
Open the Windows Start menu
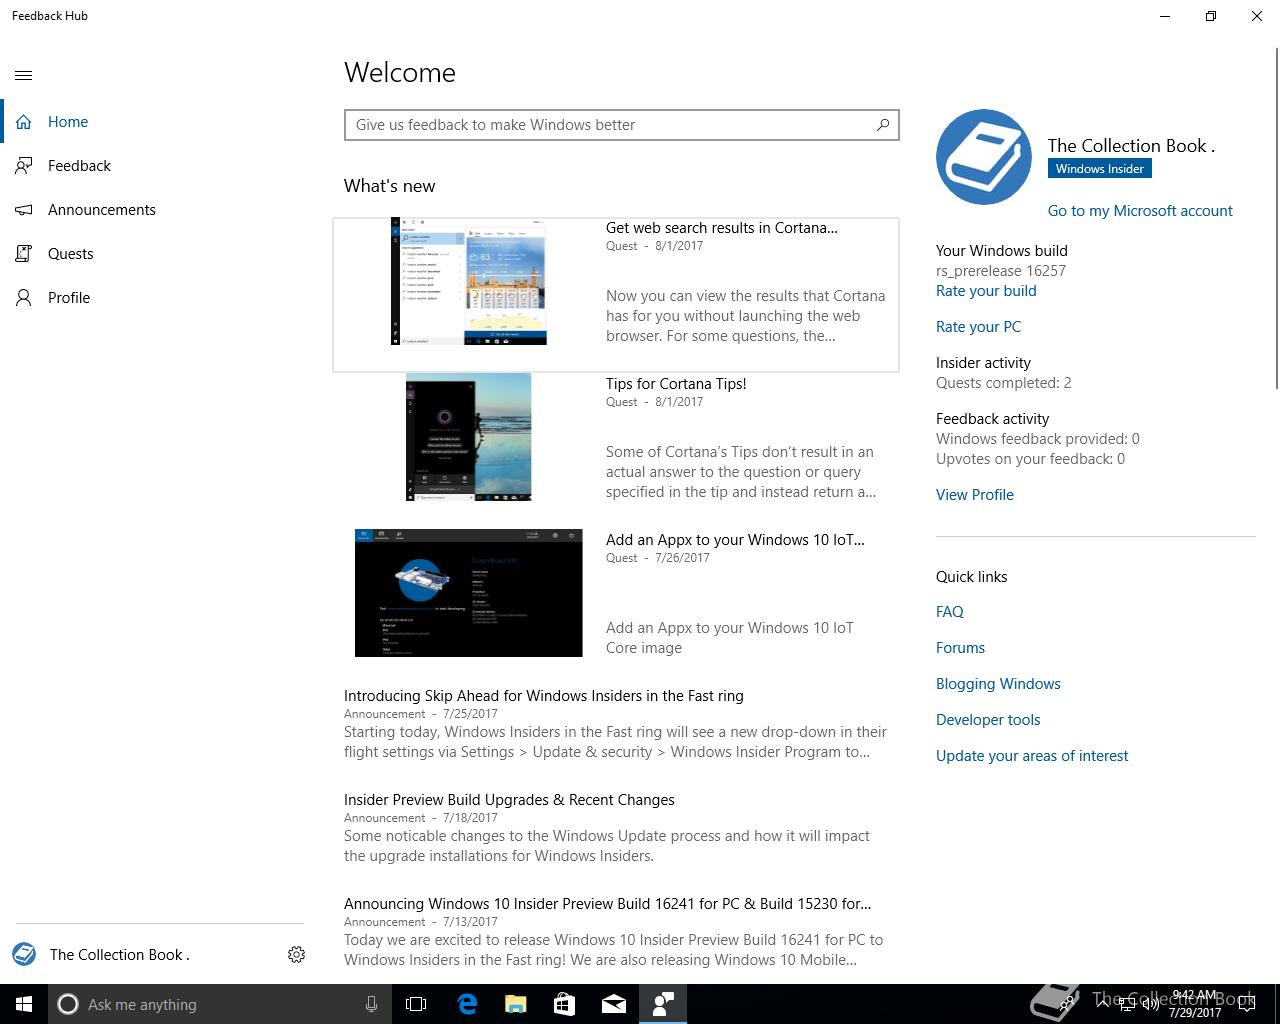[x=24, y=1004]
